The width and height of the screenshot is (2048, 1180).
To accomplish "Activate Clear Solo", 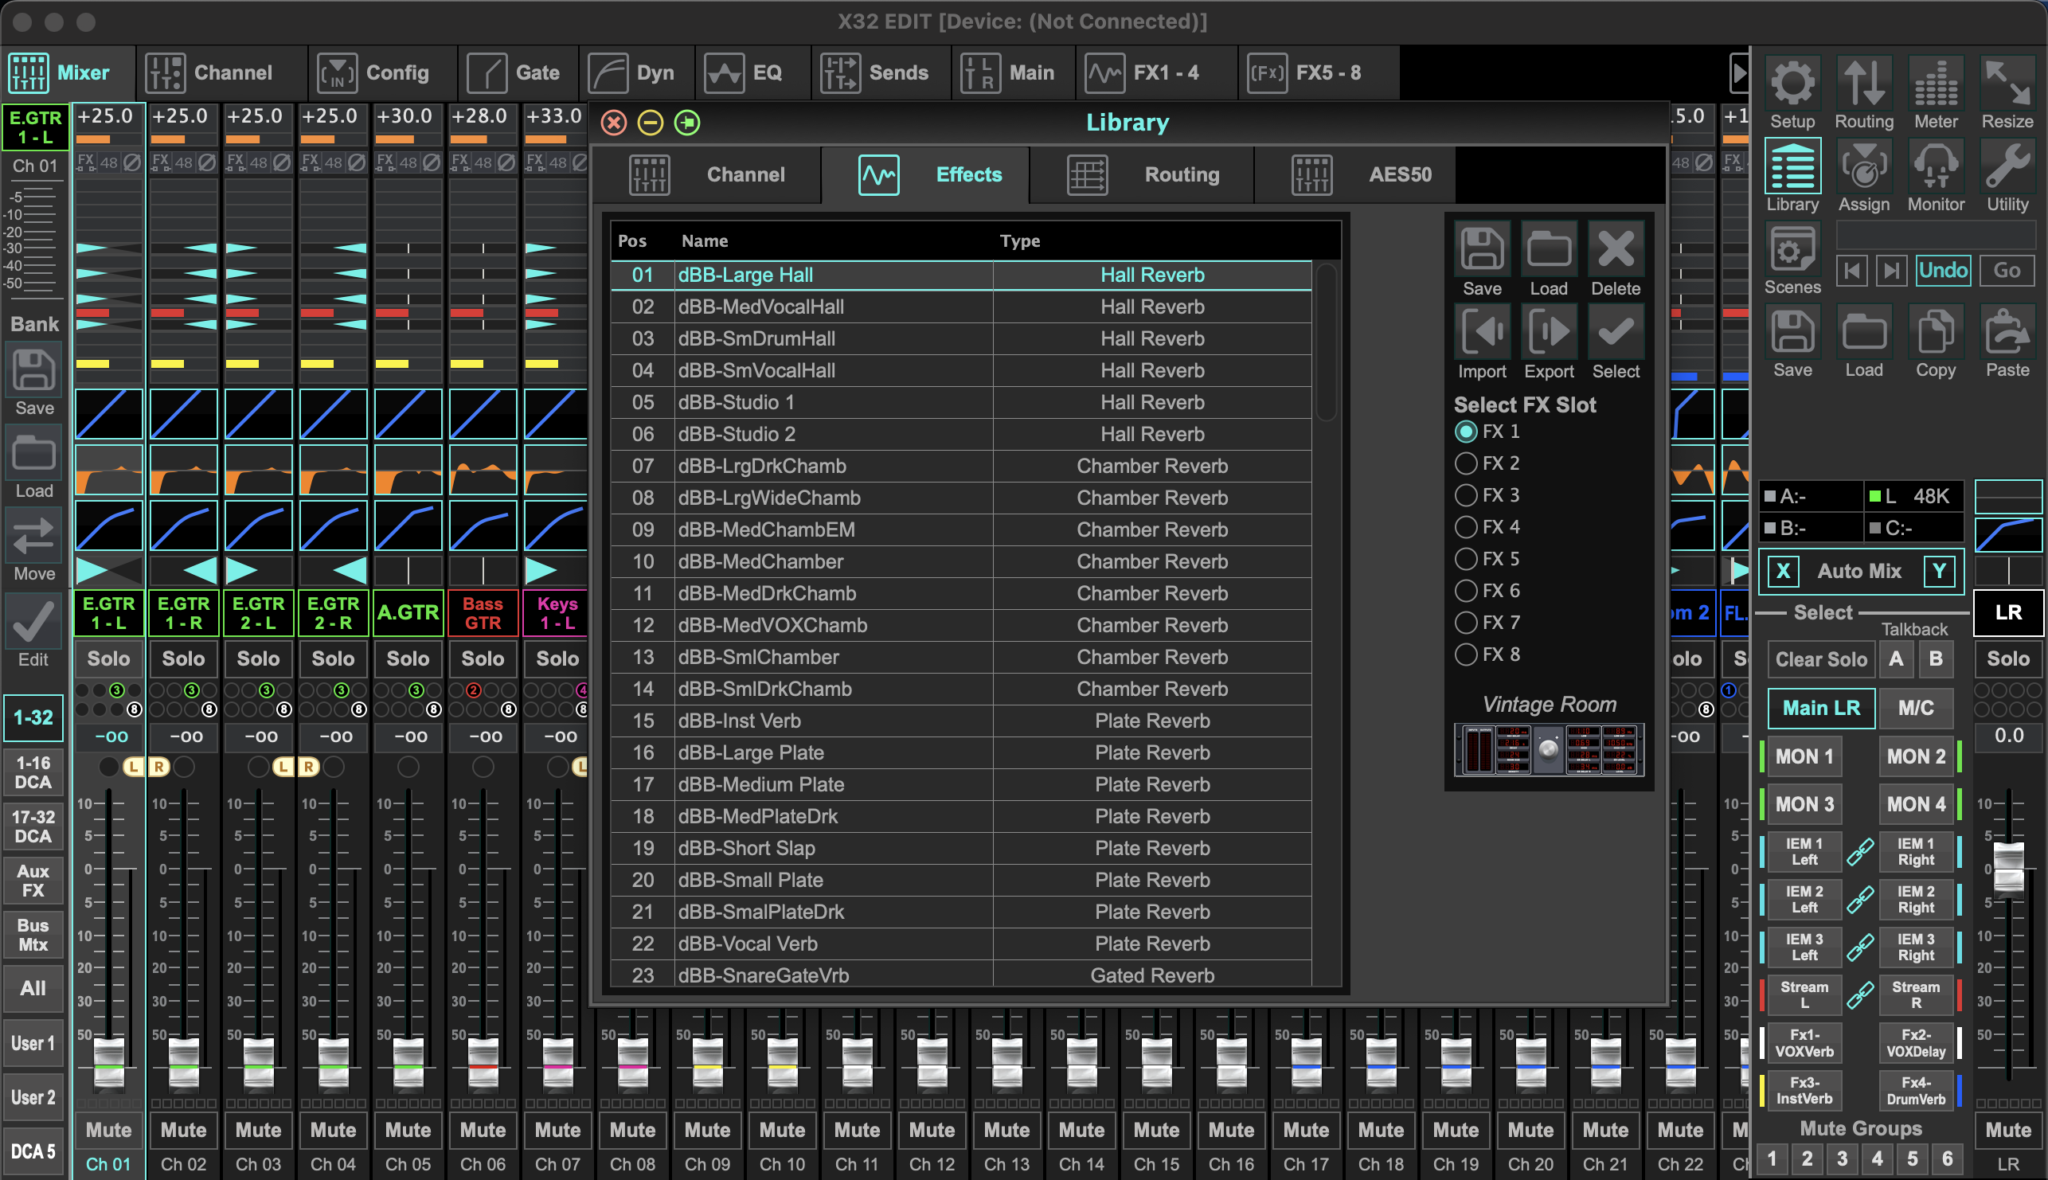I will tap(1820, 659).
